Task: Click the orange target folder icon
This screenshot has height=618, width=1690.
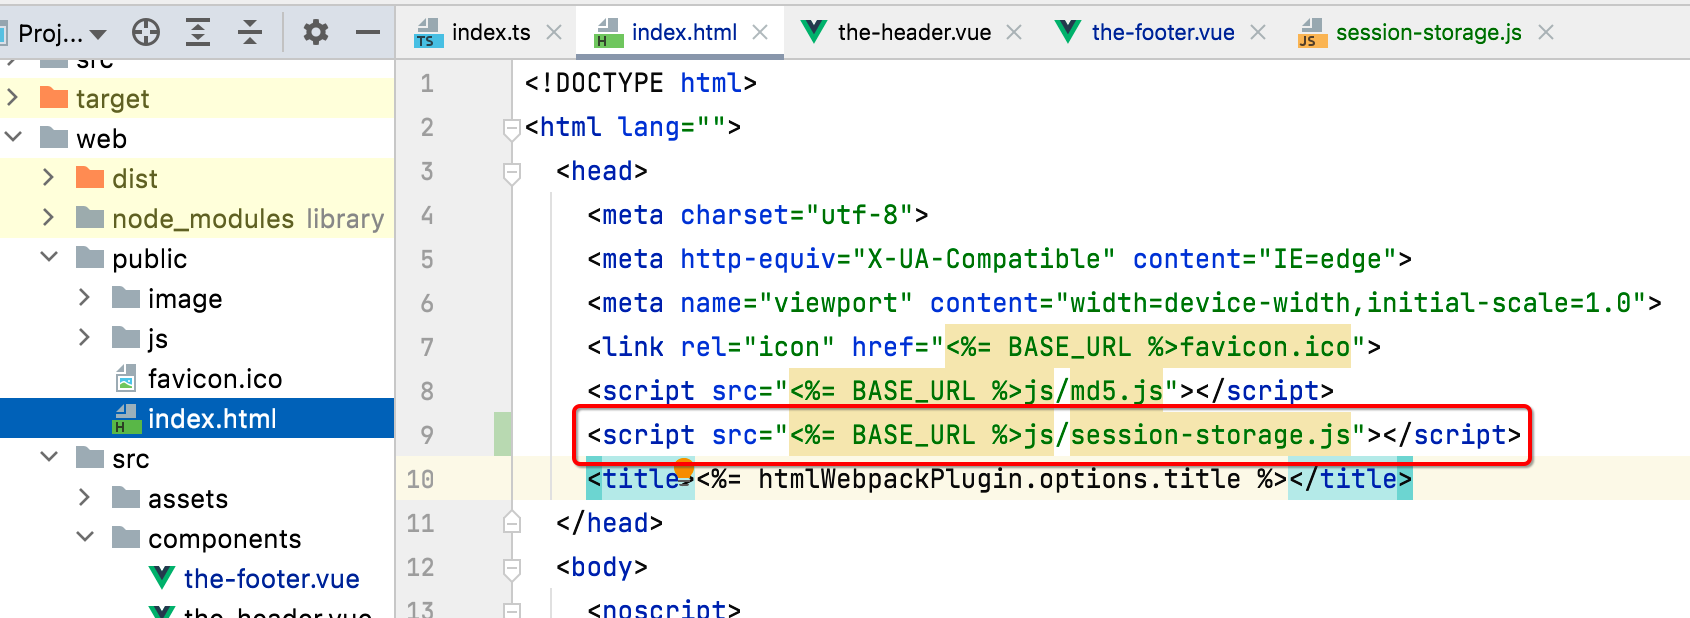Action: pyautogui.click(x=54, y=98)
